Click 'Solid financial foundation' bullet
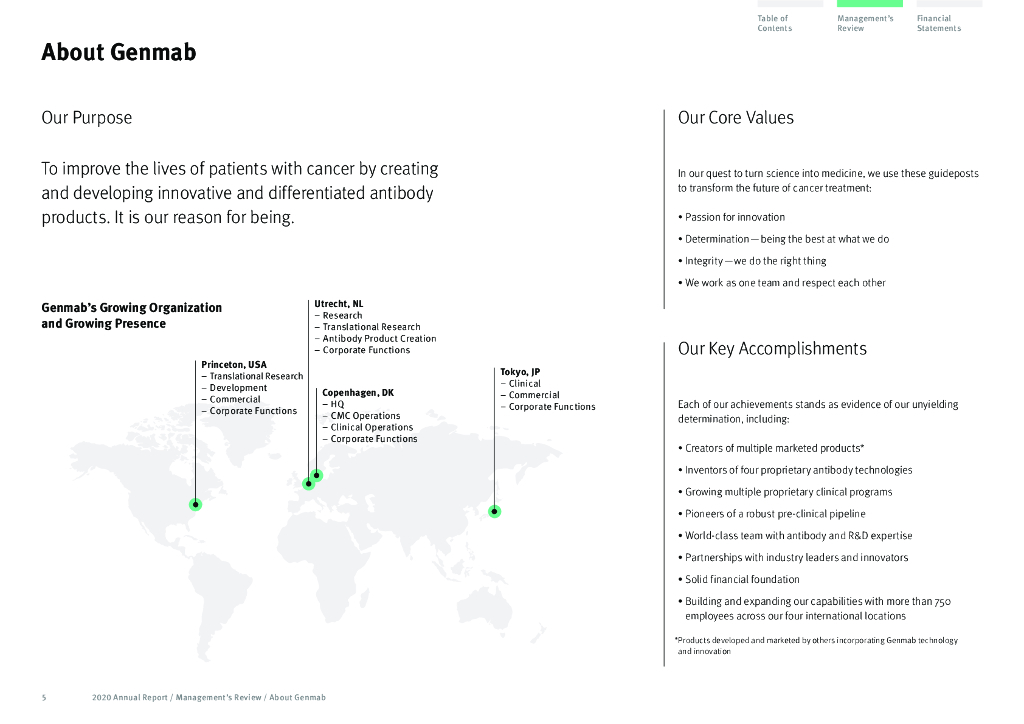The height and width of the screenshot is (724, 1024). pyautogui.click(x=739, y=579)
